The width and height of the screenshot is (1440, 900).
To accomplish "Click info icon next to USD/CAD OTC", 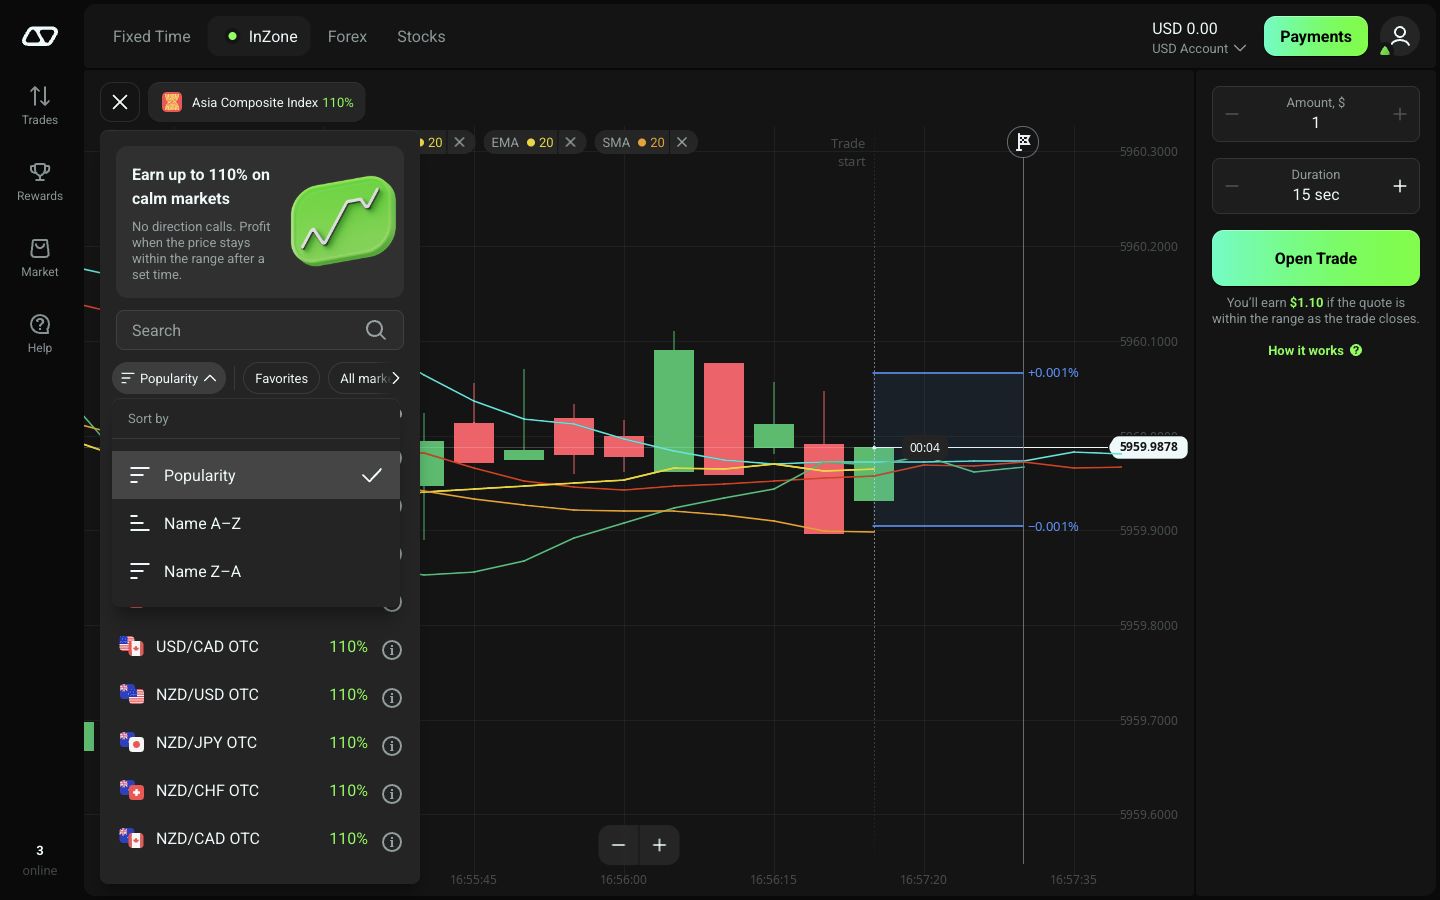I will click(x=392, y=650).
